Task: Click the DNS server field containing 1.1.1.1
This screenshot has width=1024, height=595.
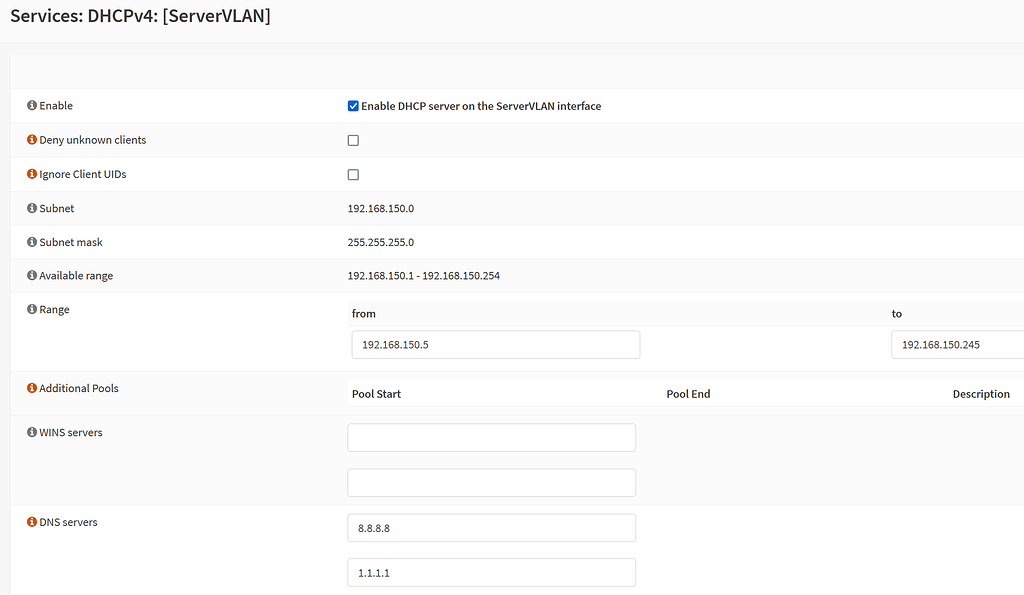Action: 491,573
